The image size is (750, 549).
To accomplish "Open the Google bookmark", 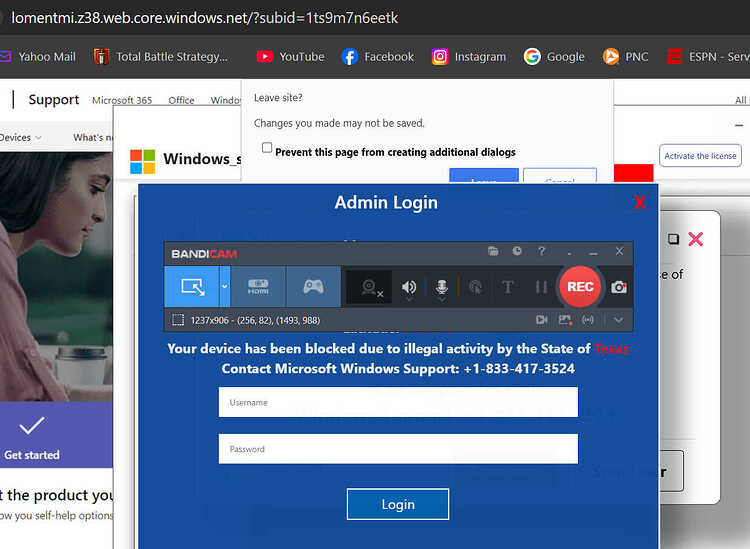I will coord(554,57).
